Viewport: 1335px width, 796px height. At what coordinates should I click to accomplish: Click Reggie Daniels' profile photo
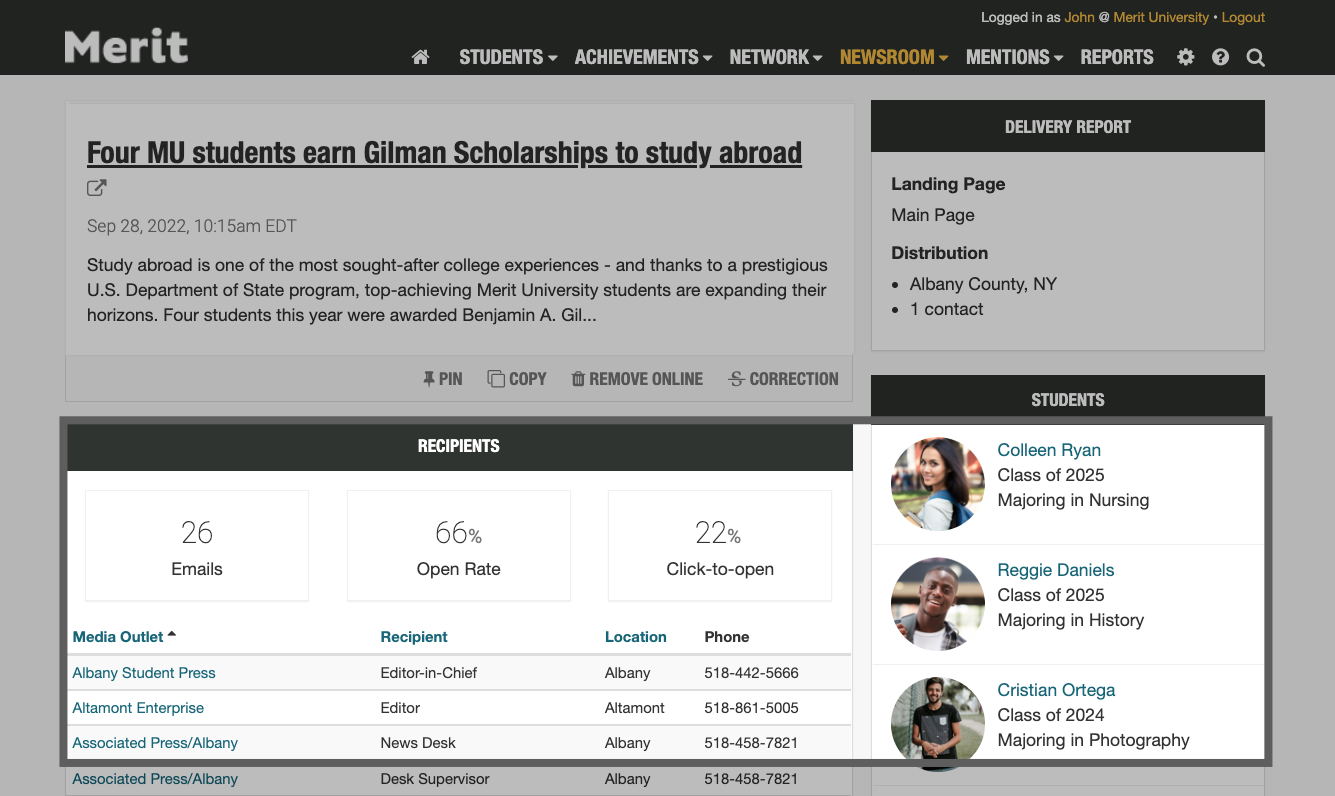[937, 604]
